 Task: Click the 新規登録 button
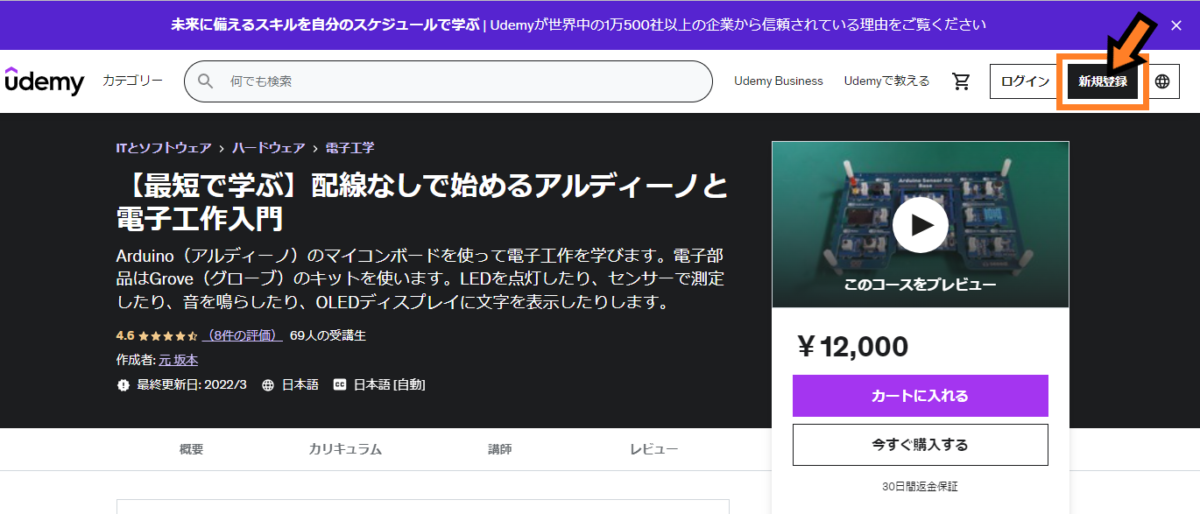click(x=1103, y=82)
